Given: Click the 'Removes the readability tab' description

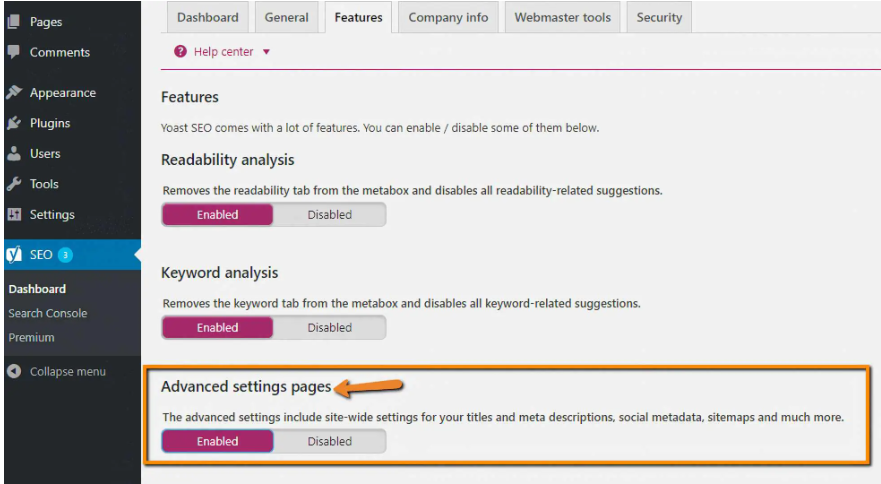Looking at the screenshot, I should (x=412, y=191).
